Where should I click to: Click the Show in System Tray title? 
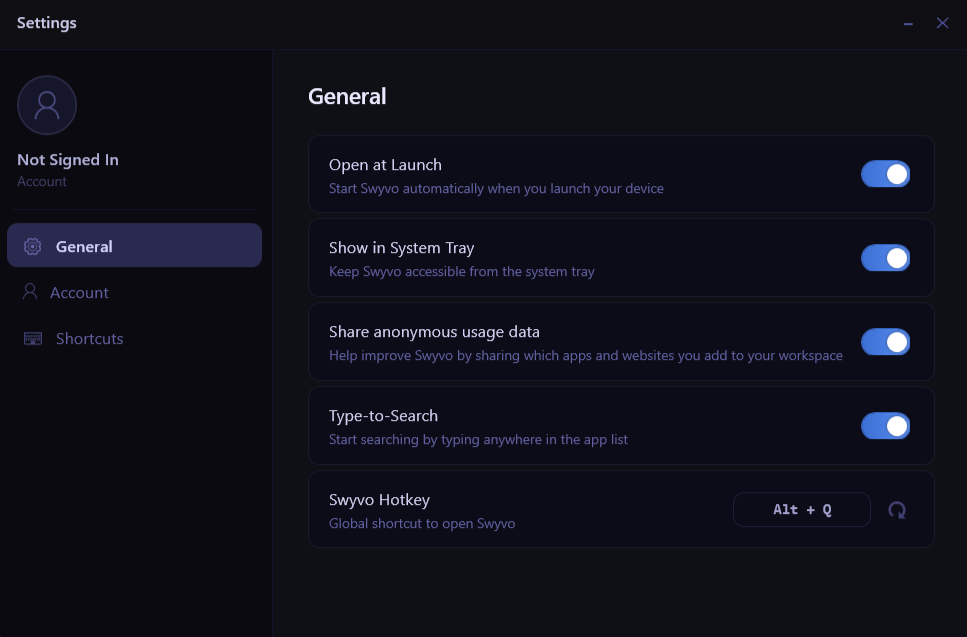point(401,248)
